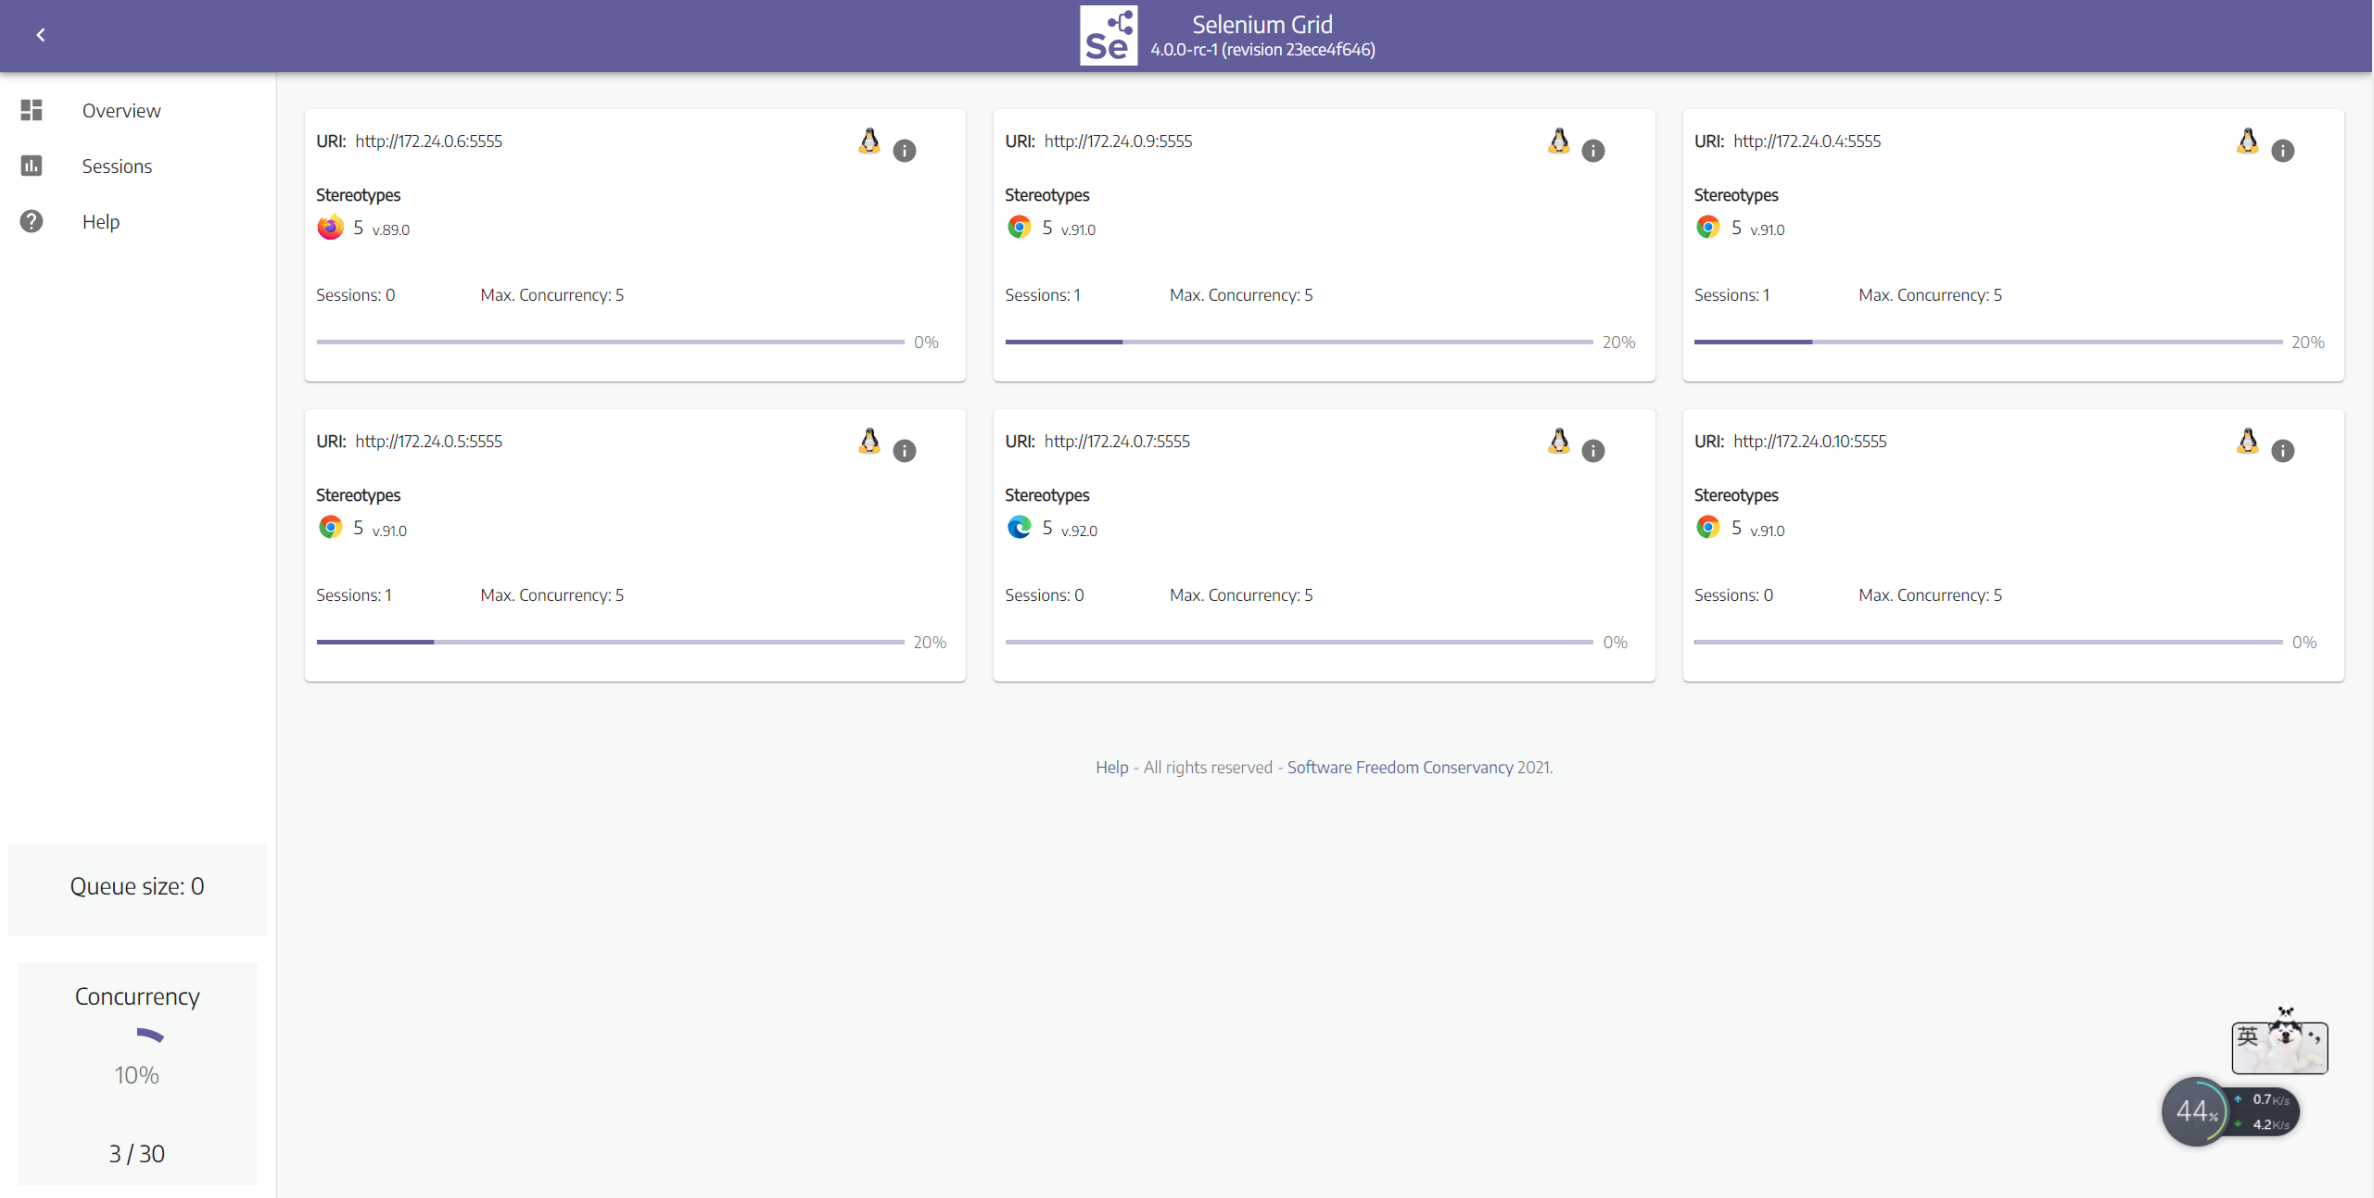Click Linux penguin icon on node 172.24.0.9

click(x=1558, y=141)
